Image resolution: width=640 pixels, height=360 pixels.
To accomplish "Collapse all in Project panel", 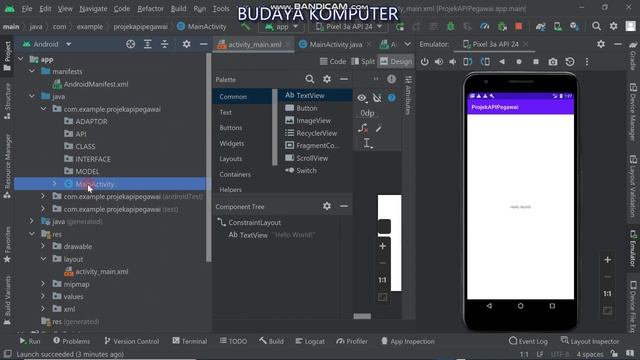I will click(x=164, y=44).
